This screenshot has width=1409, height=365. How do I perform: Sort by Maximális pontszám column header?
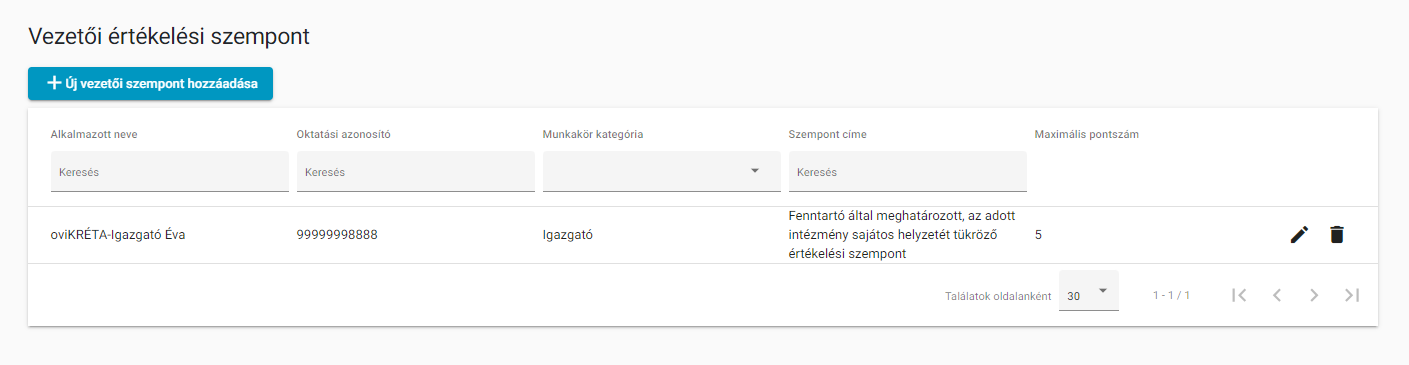pyautogui.click(x=1087, y=134)
